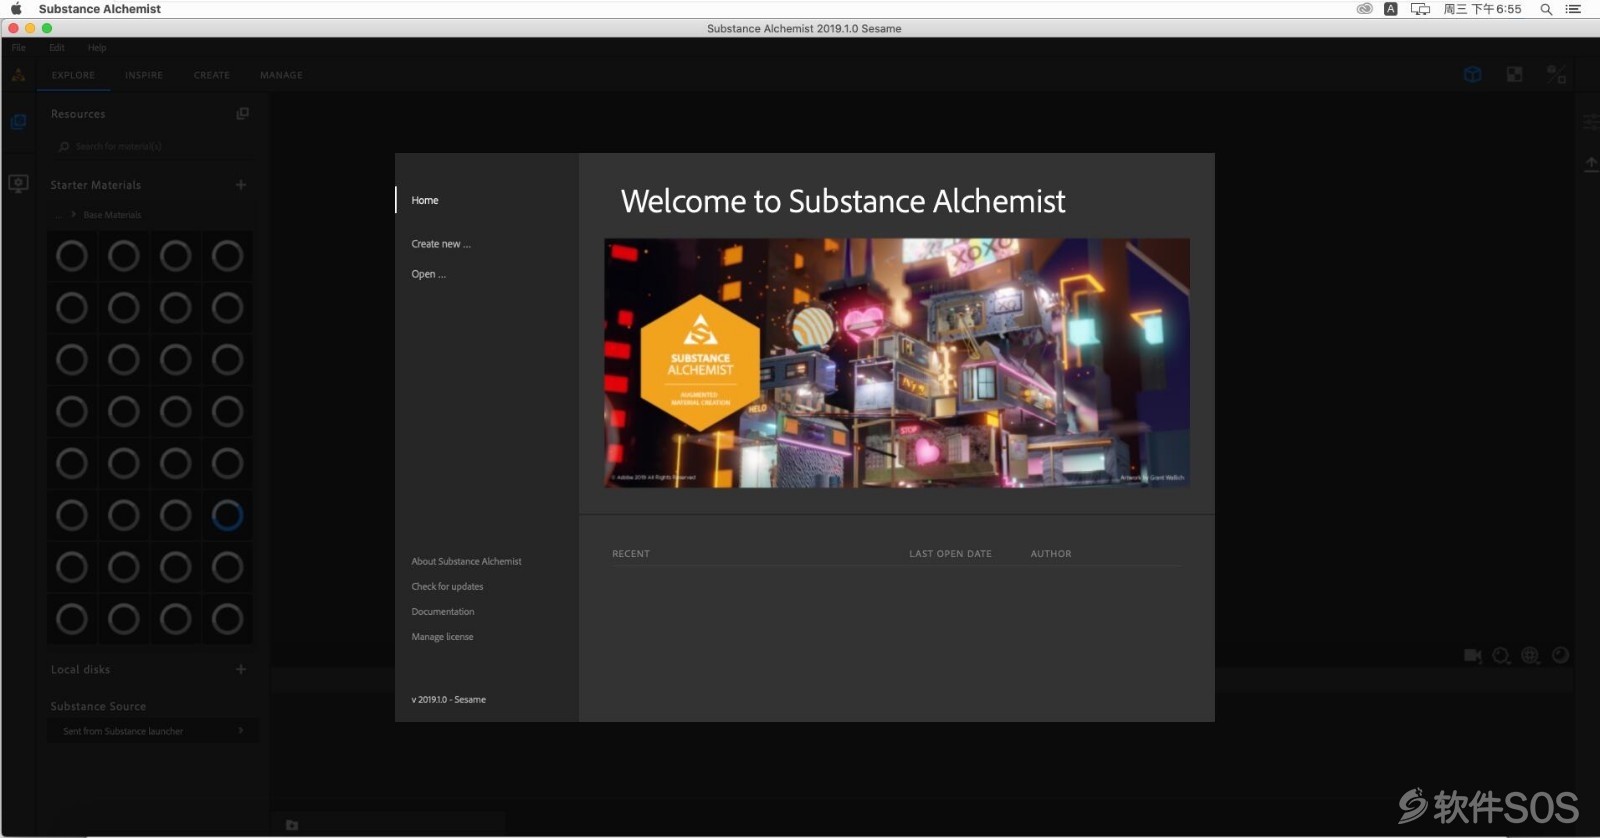Open the Help menu

(96, 47)
